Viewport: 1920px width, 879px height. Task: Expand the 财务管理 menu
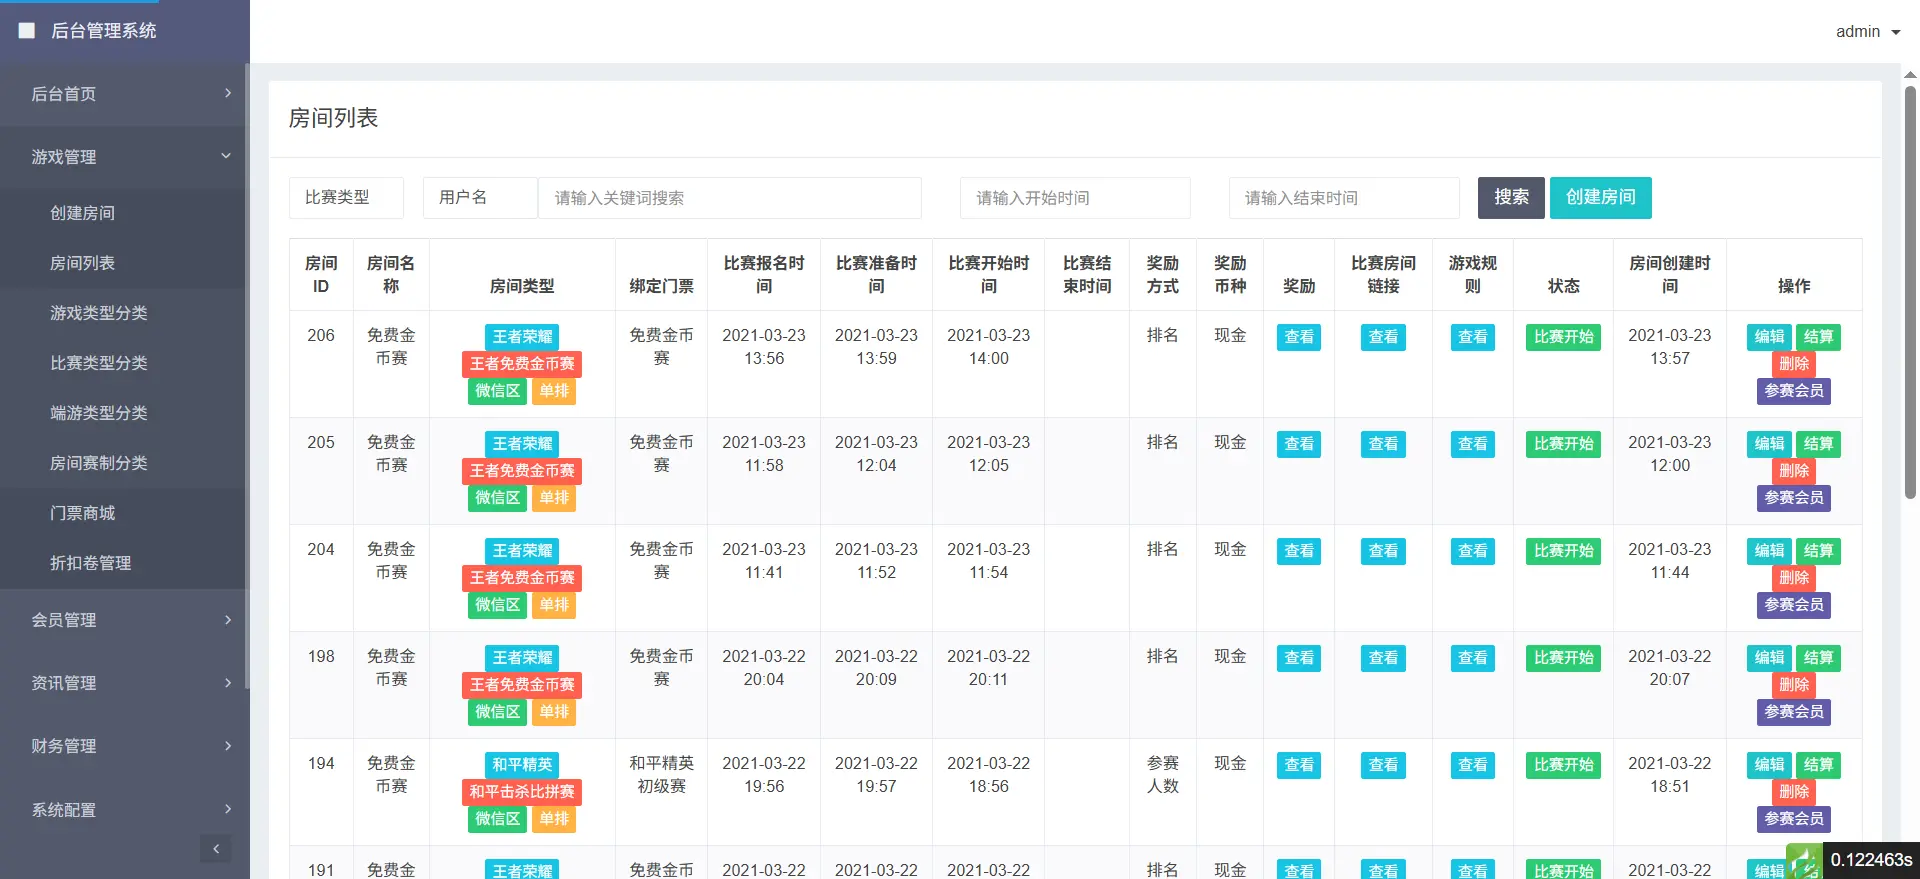click(x=124, y=746)
